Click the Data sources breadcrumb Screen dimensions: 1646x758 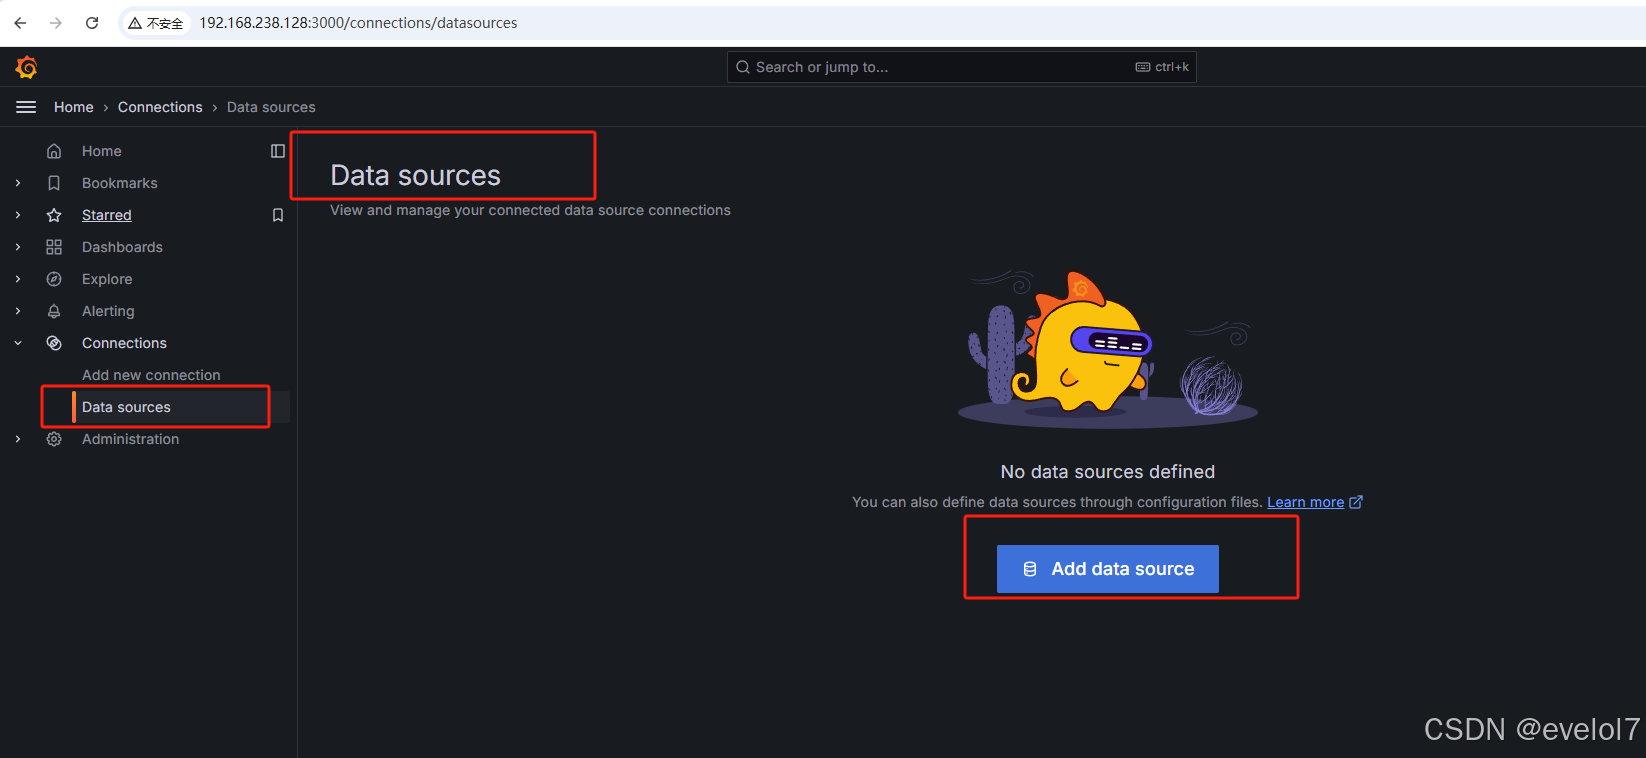coord(271,107)
